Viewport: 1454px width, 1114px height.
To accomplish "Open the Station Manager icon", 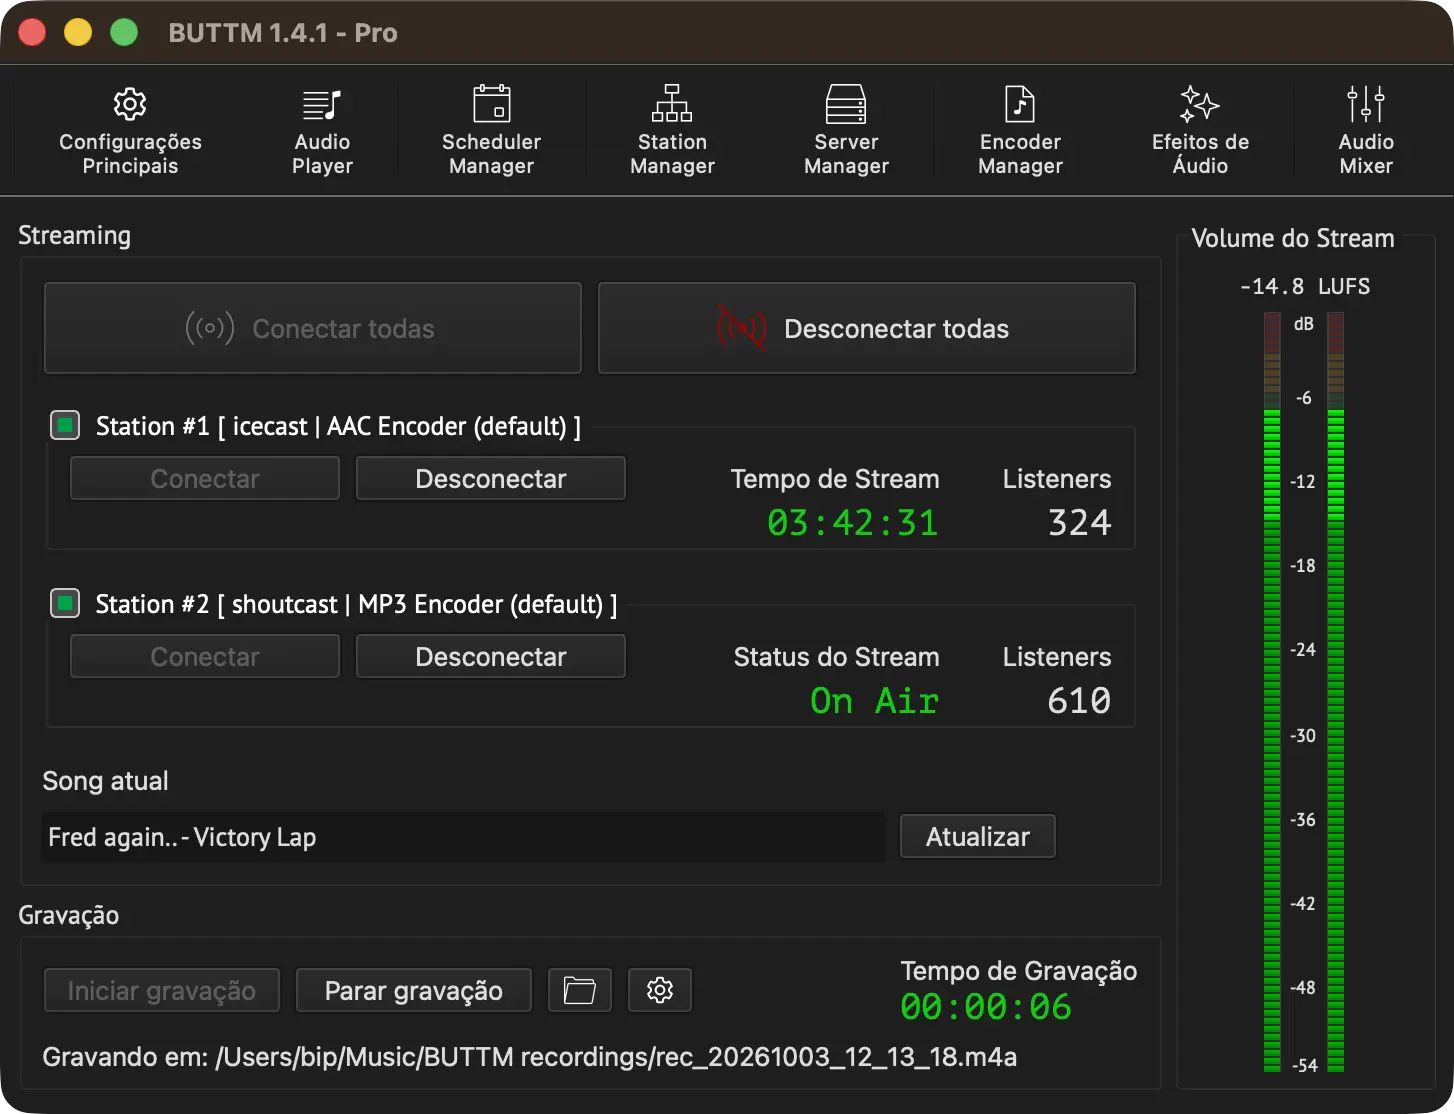I will tap(672, 104).
